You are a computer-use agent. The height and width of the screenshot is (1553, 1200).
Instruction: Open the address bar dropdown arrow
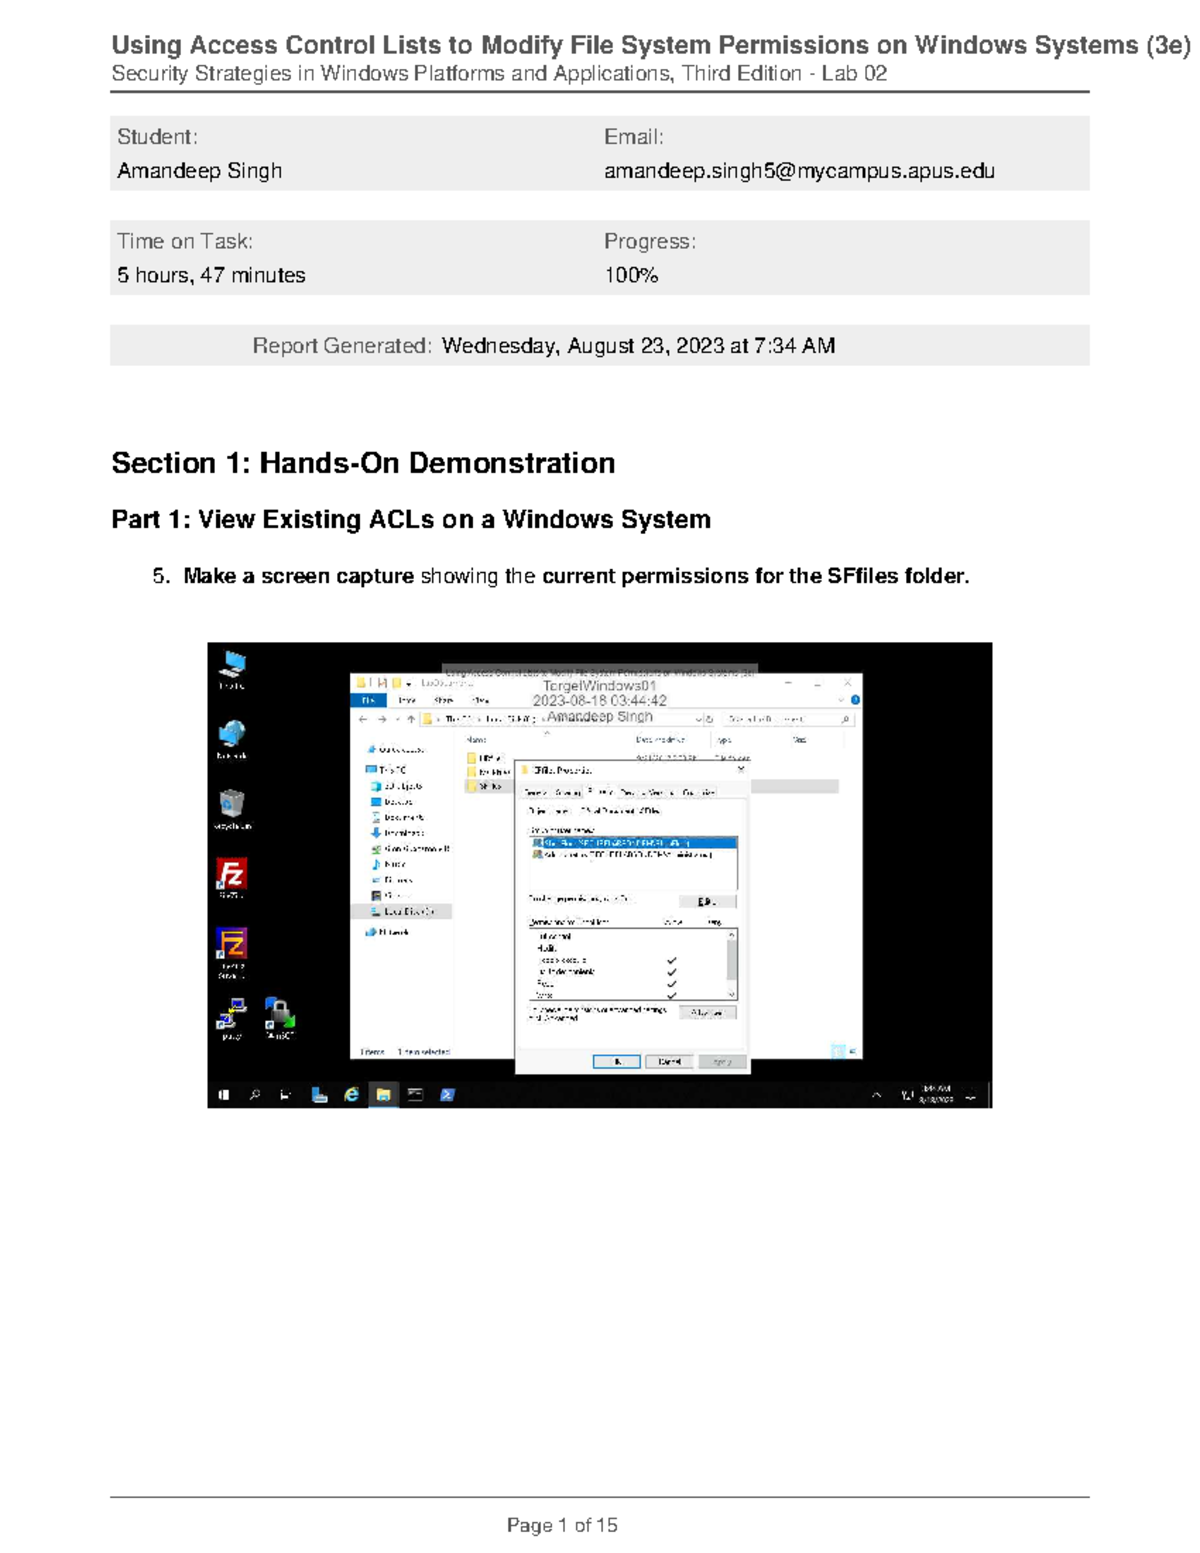[700, 718]
